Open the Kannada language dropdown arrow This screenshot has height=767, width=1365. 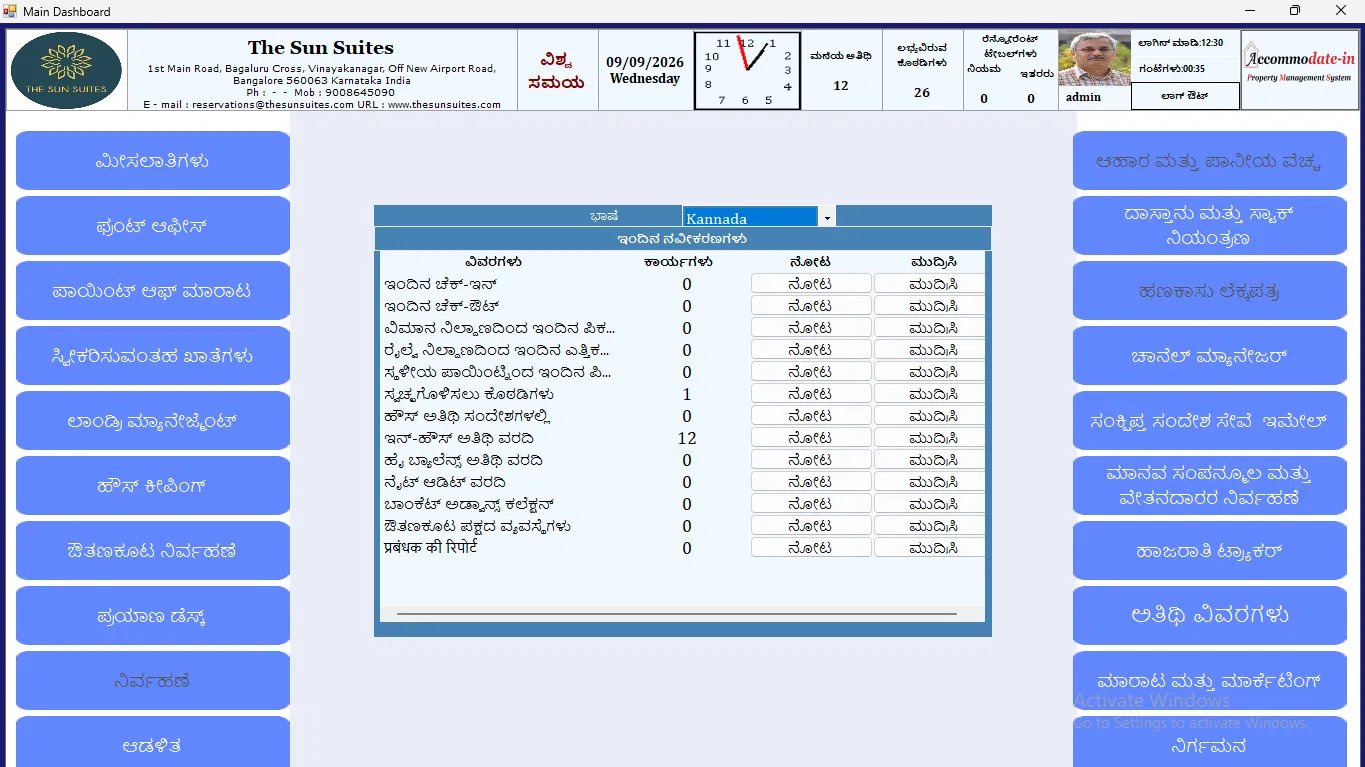pyautogui.click(x=827, y=217)
